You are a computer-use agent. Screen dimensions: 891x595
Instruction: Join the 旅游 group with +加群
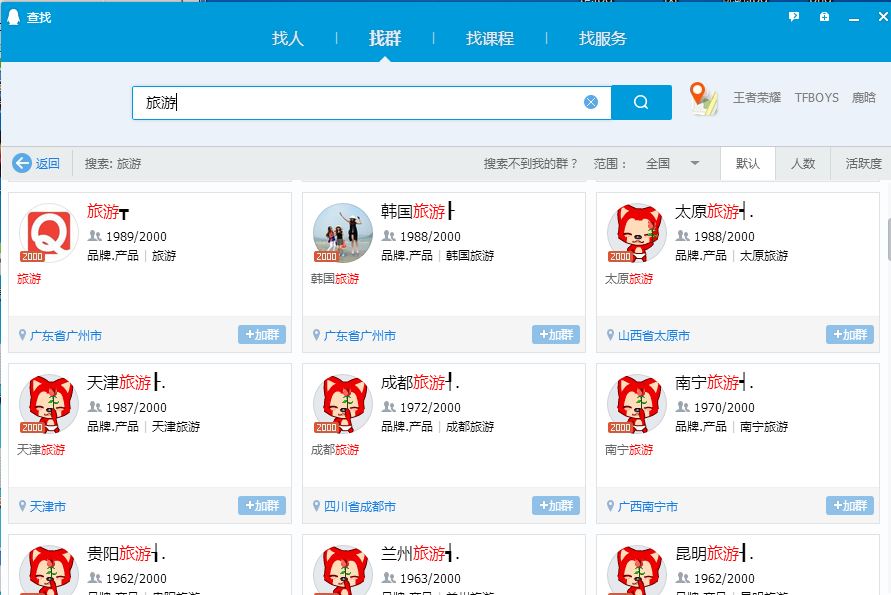point(262,335)
